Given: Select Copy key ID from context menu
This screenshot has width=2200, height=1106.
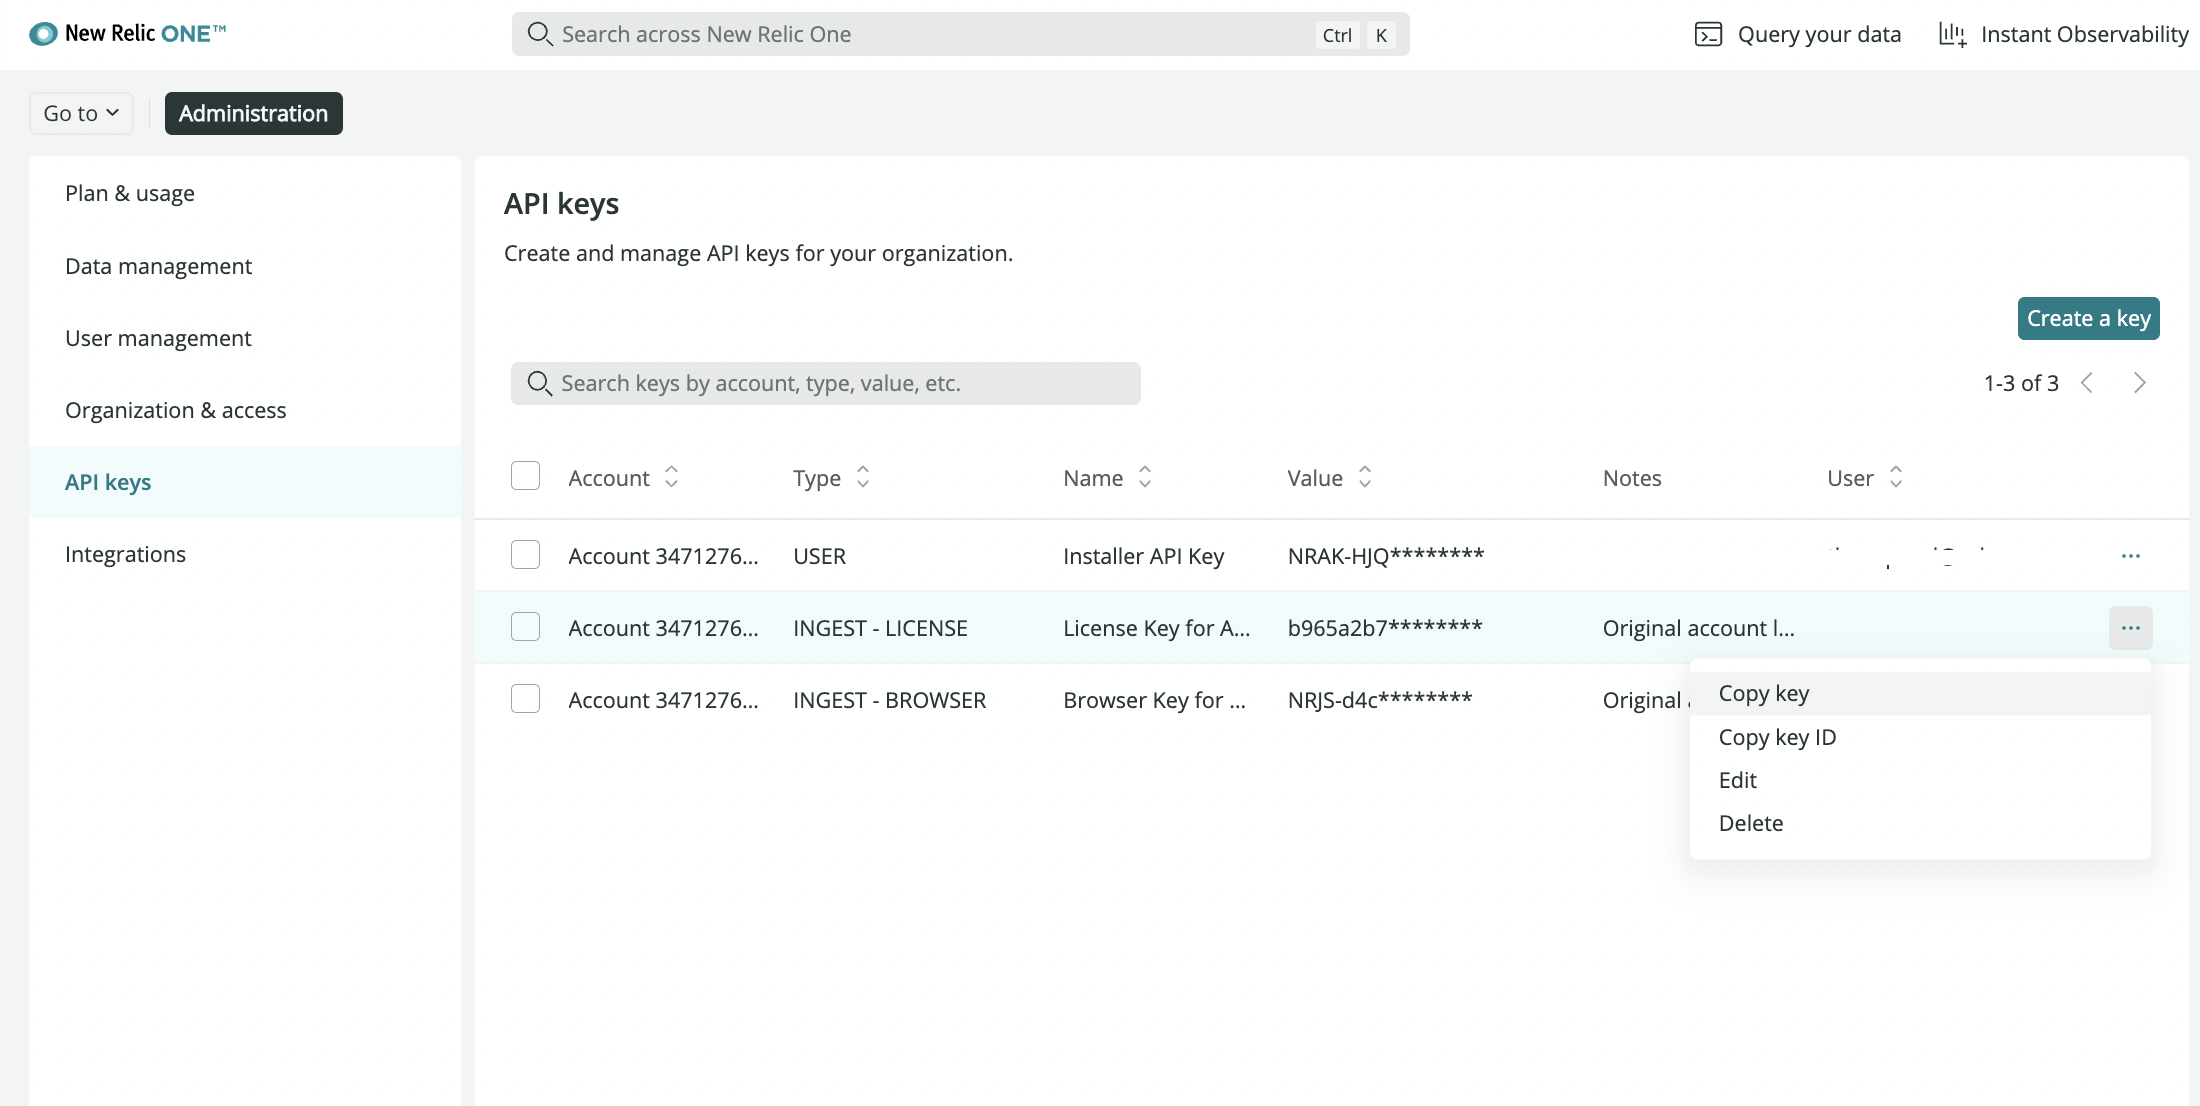Looking at the screenshot, I should (1920, 737).
